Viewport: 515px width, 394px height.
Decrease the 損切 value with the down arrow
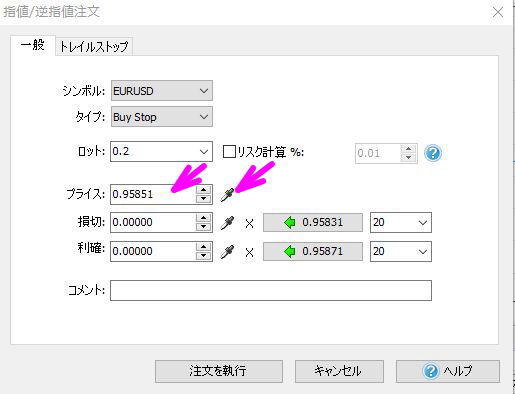pos(203,227)
